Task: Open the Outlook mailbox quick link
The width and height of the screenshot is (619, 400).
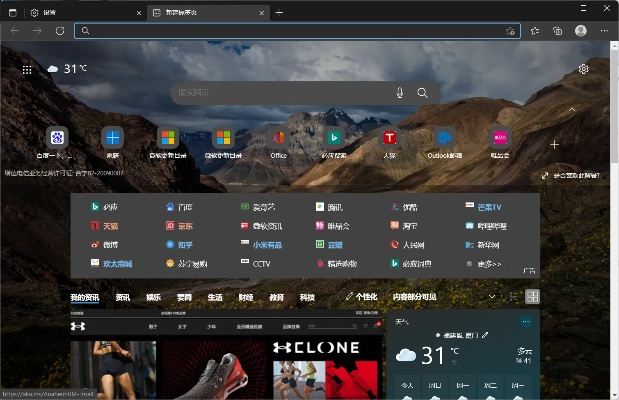Action: (x=445, y=138)
